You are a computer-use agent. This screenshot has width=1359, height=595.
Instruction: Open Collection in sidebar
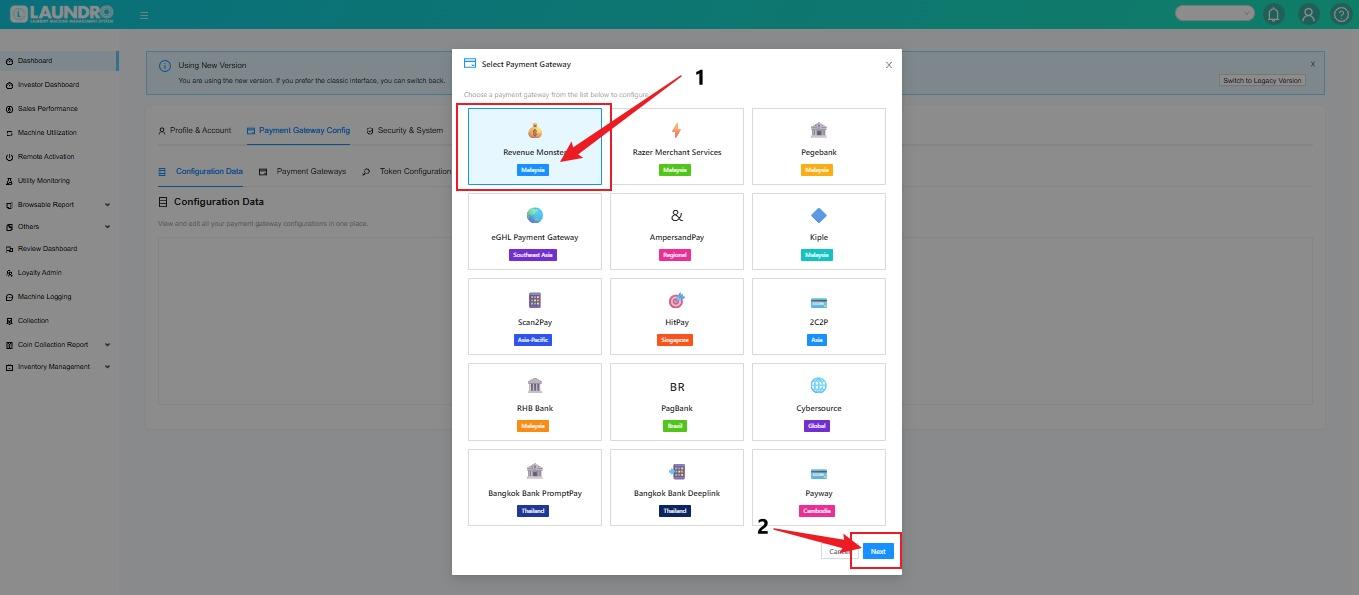pos(59,321)
